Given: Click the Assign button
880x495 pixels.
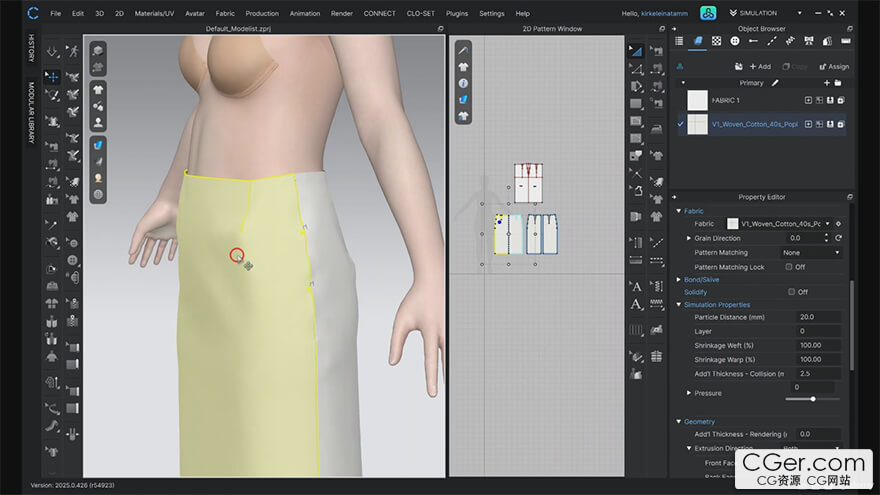Looking at the screenshot, I should pyautogui.click(x=833, y=66).
